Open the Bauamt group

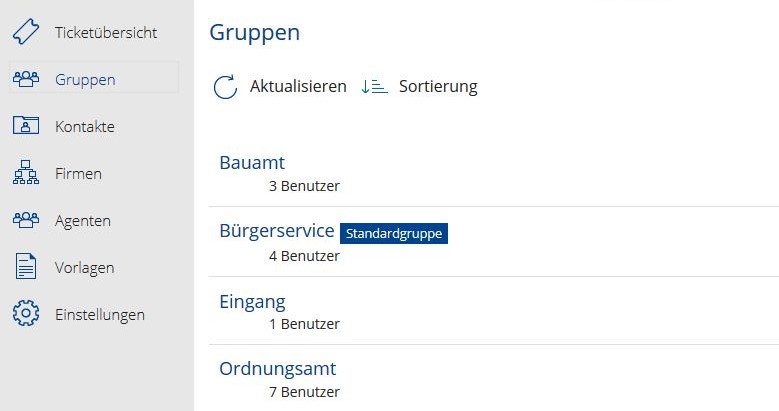pyautogui.click(x=494, y=173)
